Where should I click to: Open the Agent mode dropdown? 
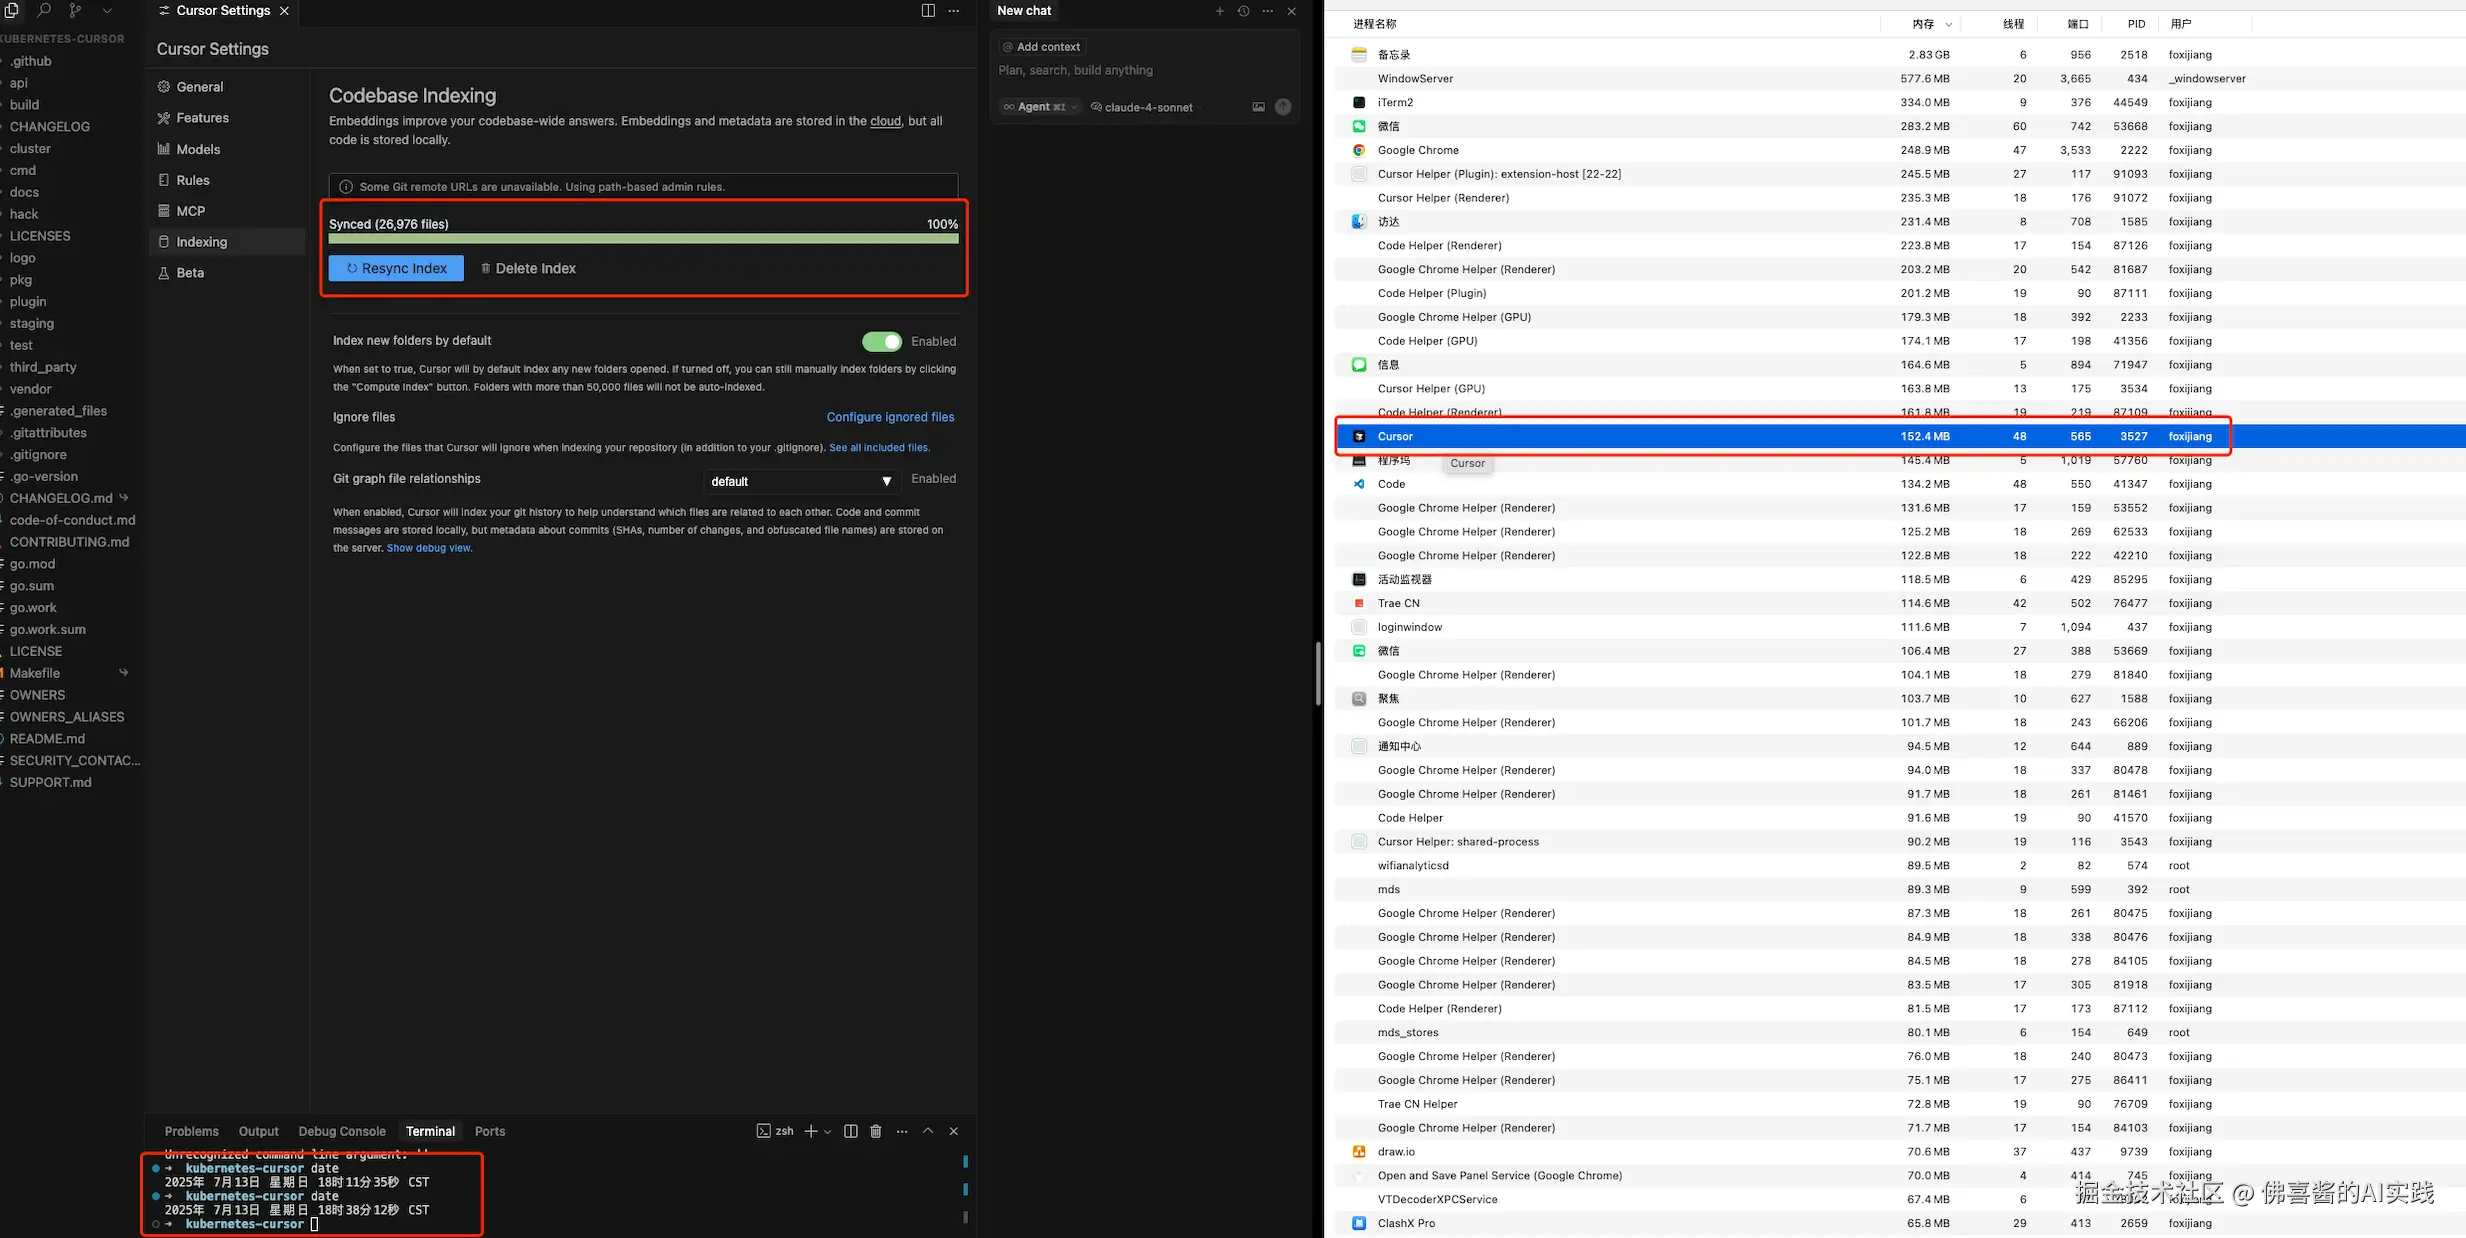[x=1041, y=107]
